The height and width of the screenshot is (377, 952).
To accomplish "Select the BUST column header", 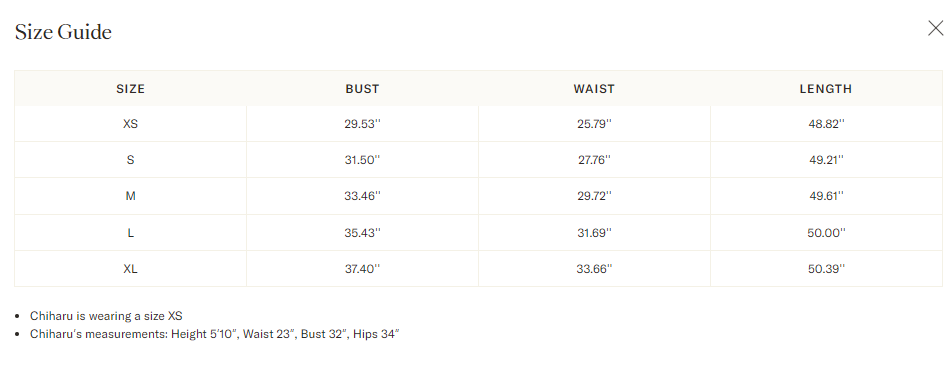I will [x=362, y=89].
